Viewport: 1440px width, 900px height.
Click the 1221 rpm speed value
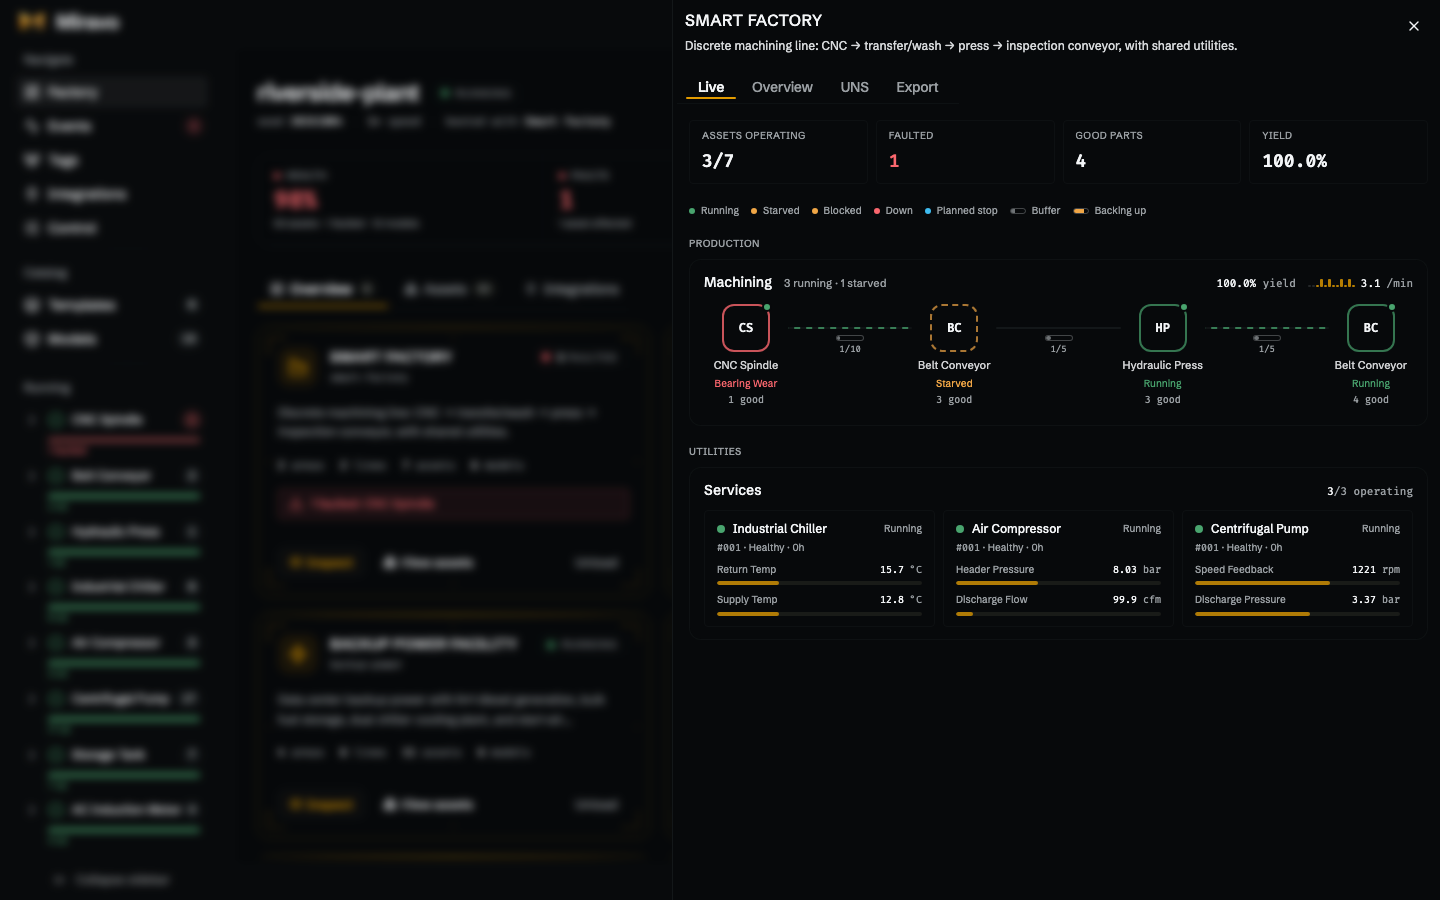[x=1376, y=570]
